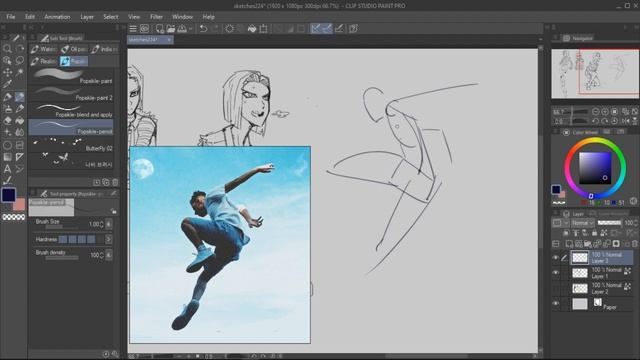Click the color wheel square picker
This screenshot has width=640, height=360.
click(595, 168)
